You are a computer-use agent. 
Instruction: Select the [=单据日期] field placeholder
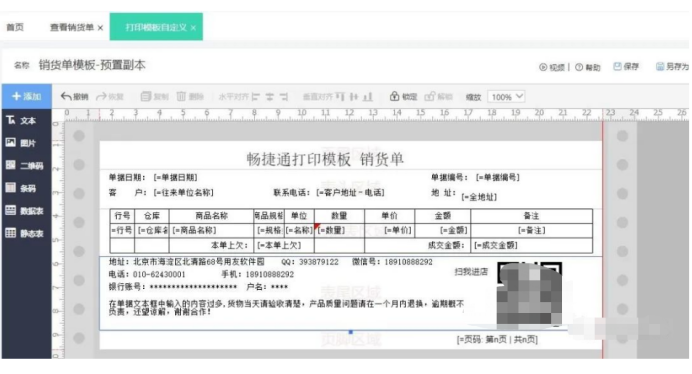click(176, 178)
